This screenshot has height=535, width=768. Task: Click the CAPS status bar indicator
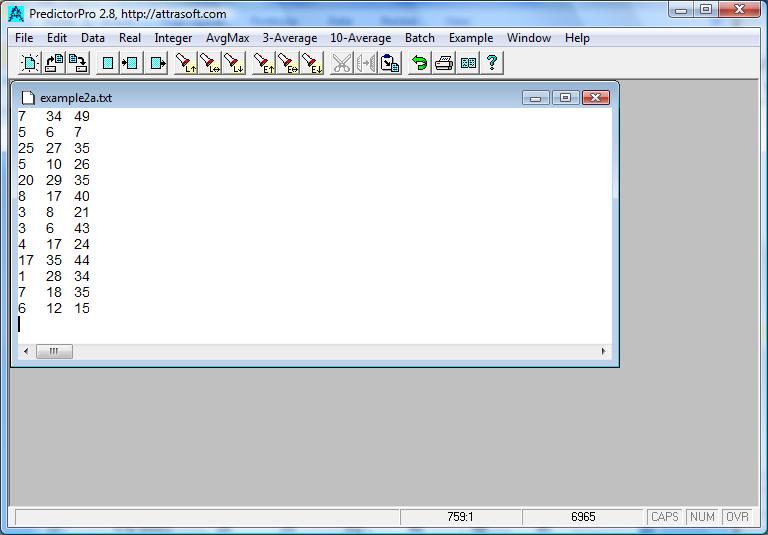[x=665, y=517]
